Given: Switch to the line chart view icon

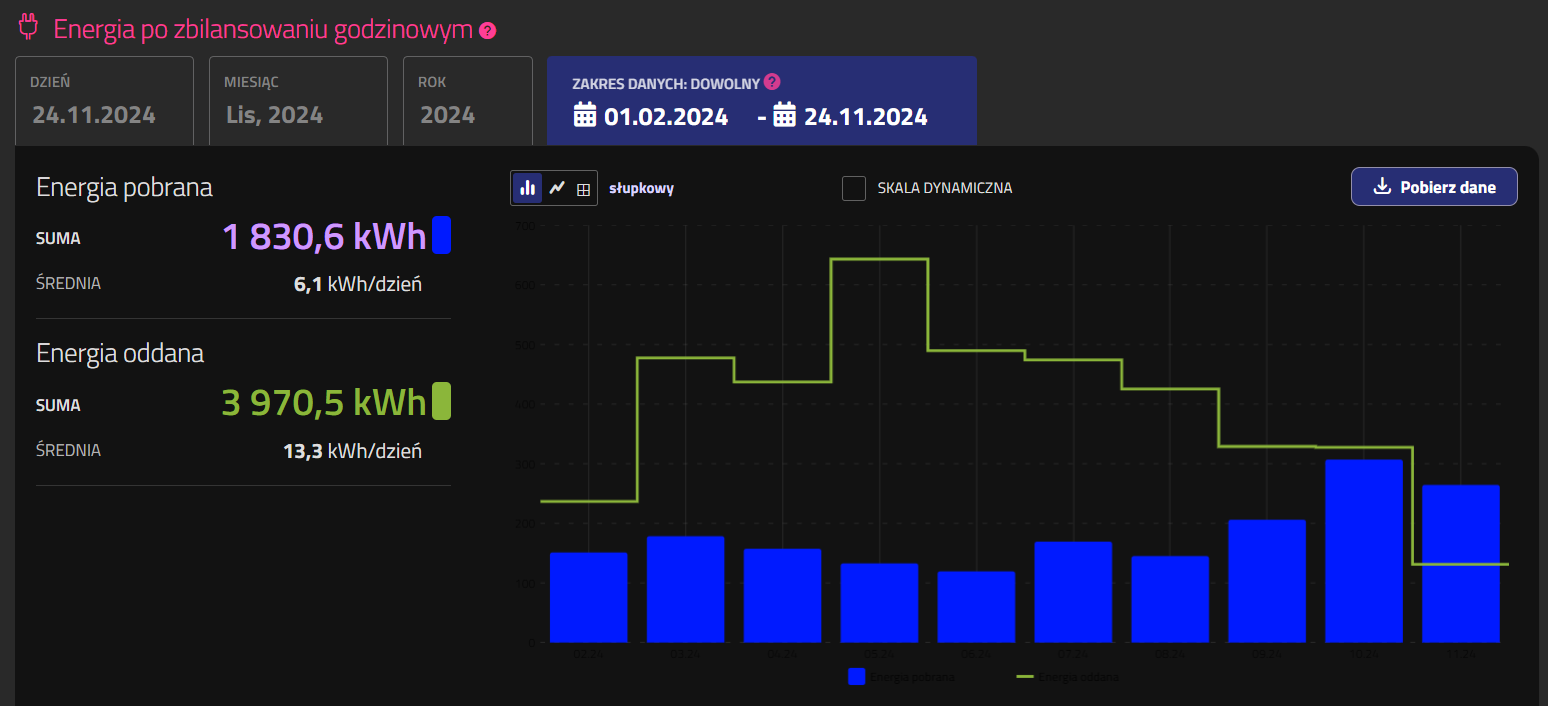Looking at the screenshot, I should pyautogui.click(x=557, y=188).
